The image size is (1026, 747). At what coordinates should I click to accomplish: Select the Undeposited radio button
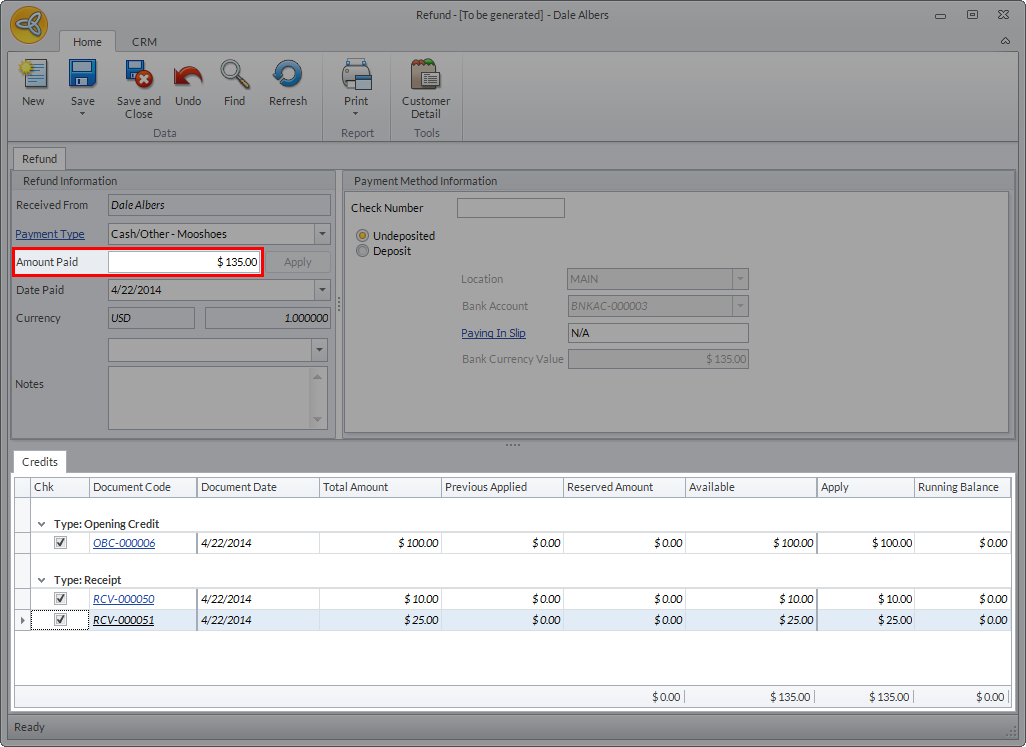pos(363,236)
